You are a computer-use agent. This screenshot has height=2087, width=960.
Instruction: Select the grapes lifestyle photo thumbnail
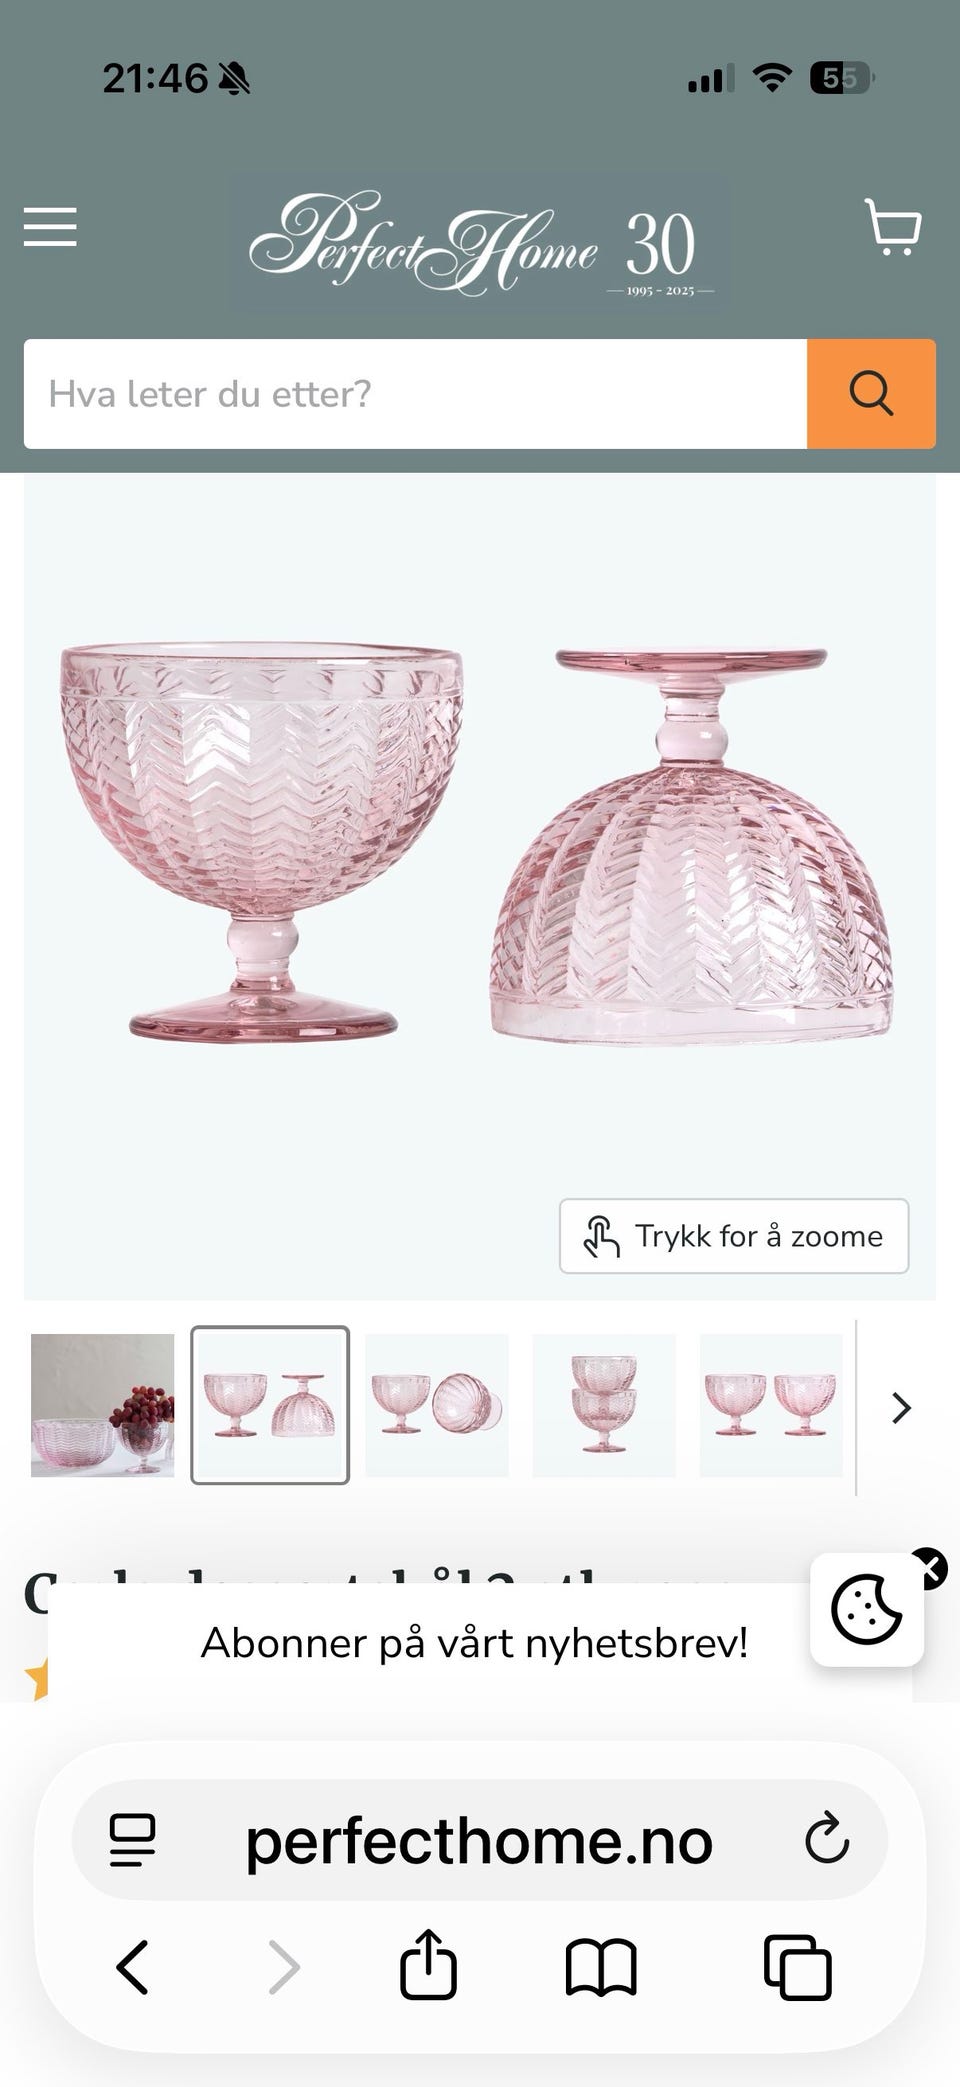[103, 1405]
